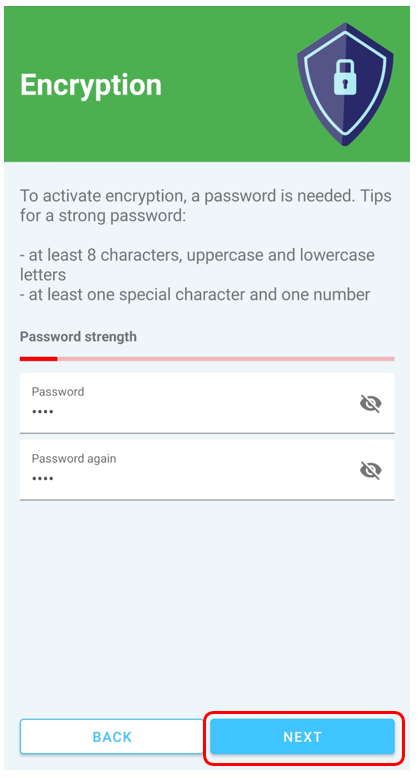The width and height of the screenshot is (418, 778).
Task: Click the 'Password strength' label
Action: click(78, 336)
